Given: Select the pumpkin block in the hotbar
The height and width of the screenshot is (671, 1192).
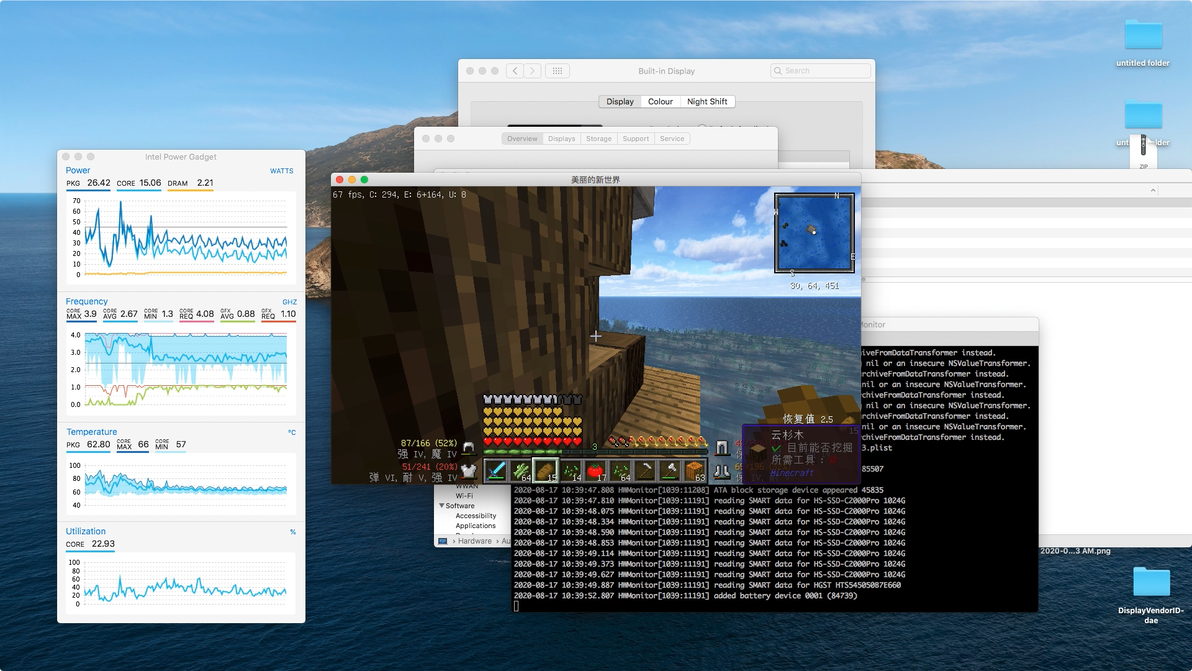Looking at the screenshot, I should click(x=695, y=471).
